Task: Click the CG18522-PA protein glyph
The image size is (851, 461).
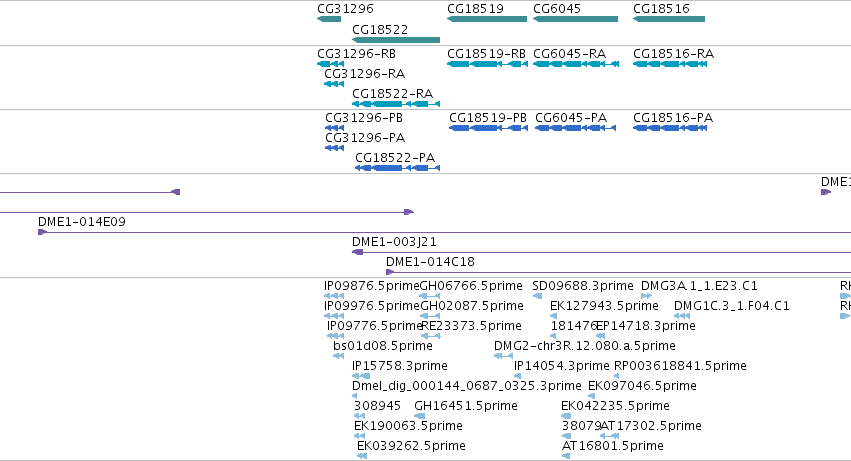Action: pyautogui.click(x=397, y=168)
